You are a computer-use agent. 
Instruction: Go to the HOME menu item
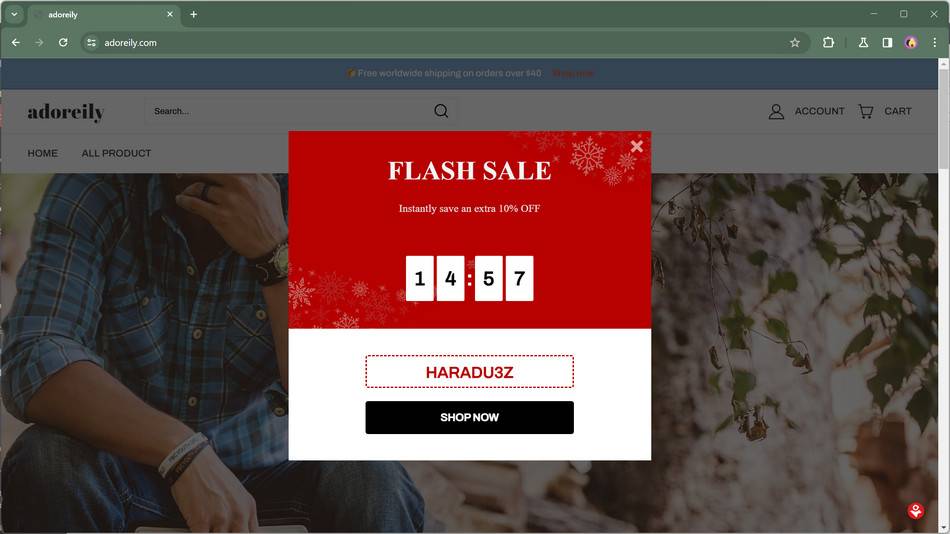coord(42,153)
